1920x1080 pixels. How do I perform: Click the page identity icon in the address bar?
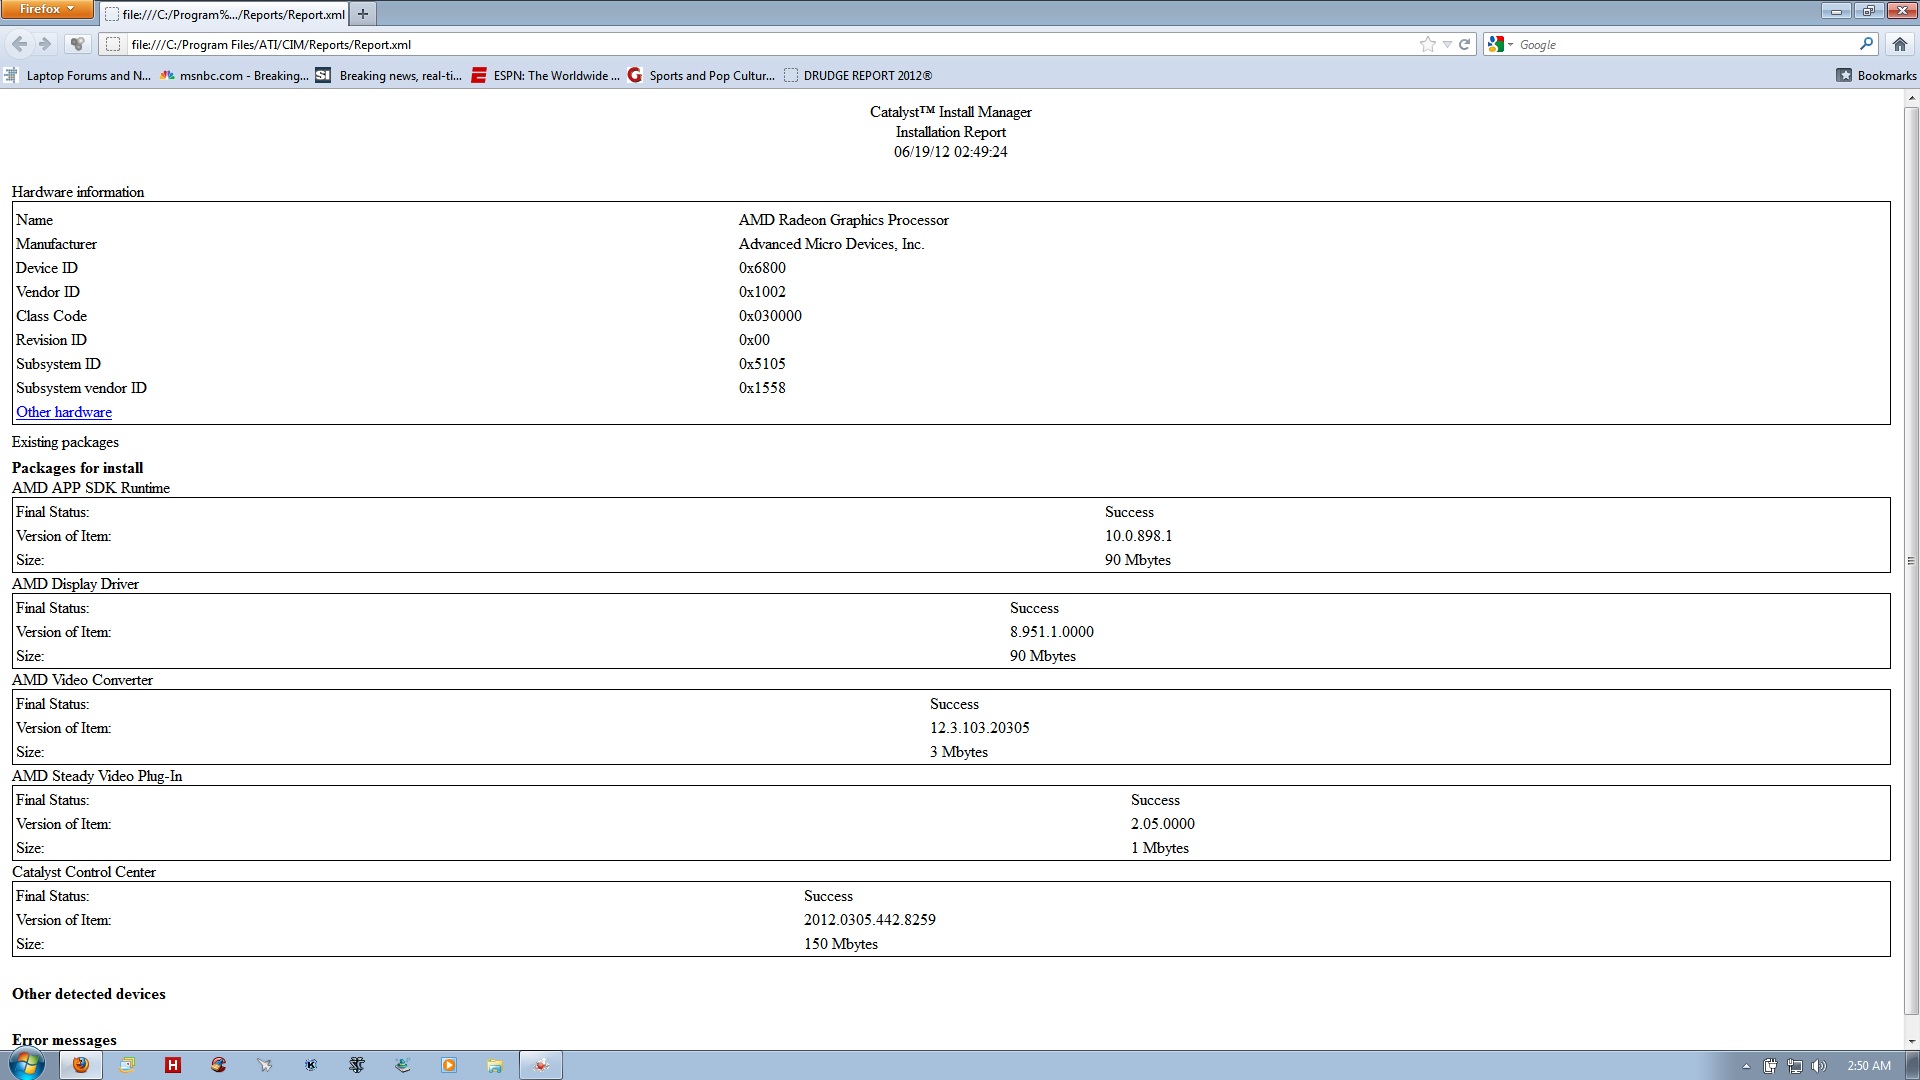(113, 44)
